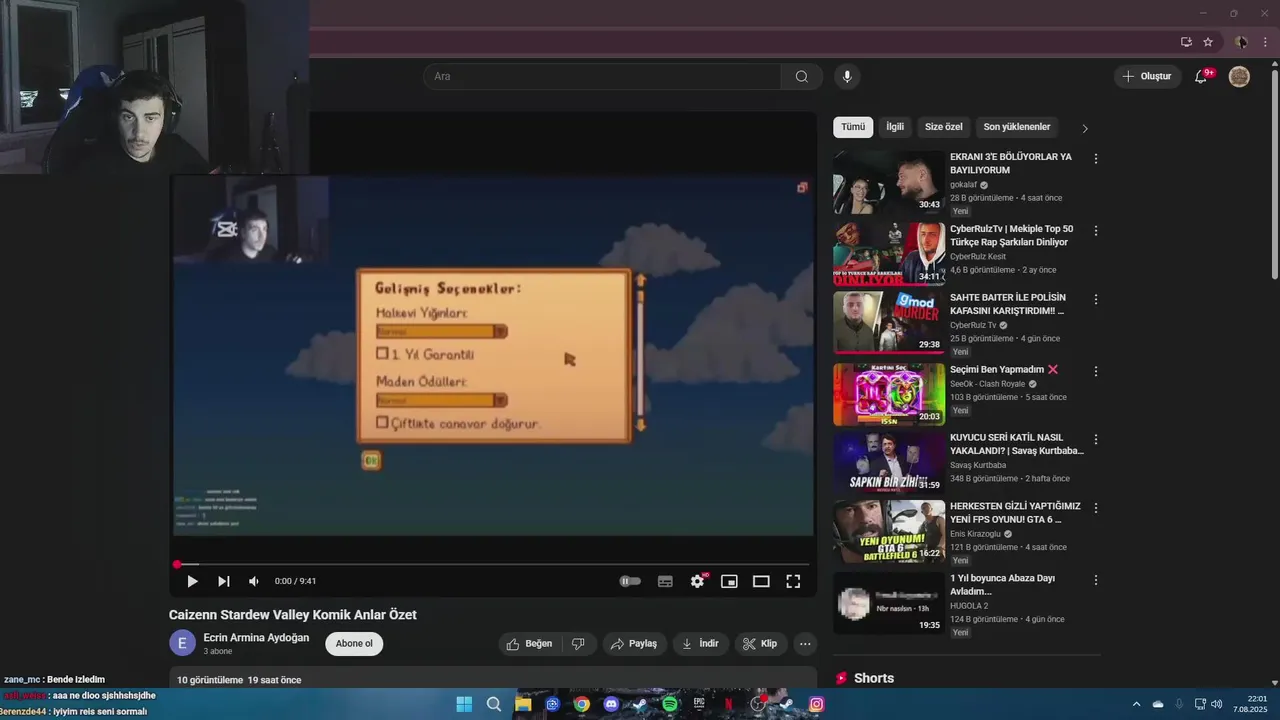This screenshot has width=1280, height=720.
Task: Open the YouTube account avatar menu
Action: point(1239,77)
